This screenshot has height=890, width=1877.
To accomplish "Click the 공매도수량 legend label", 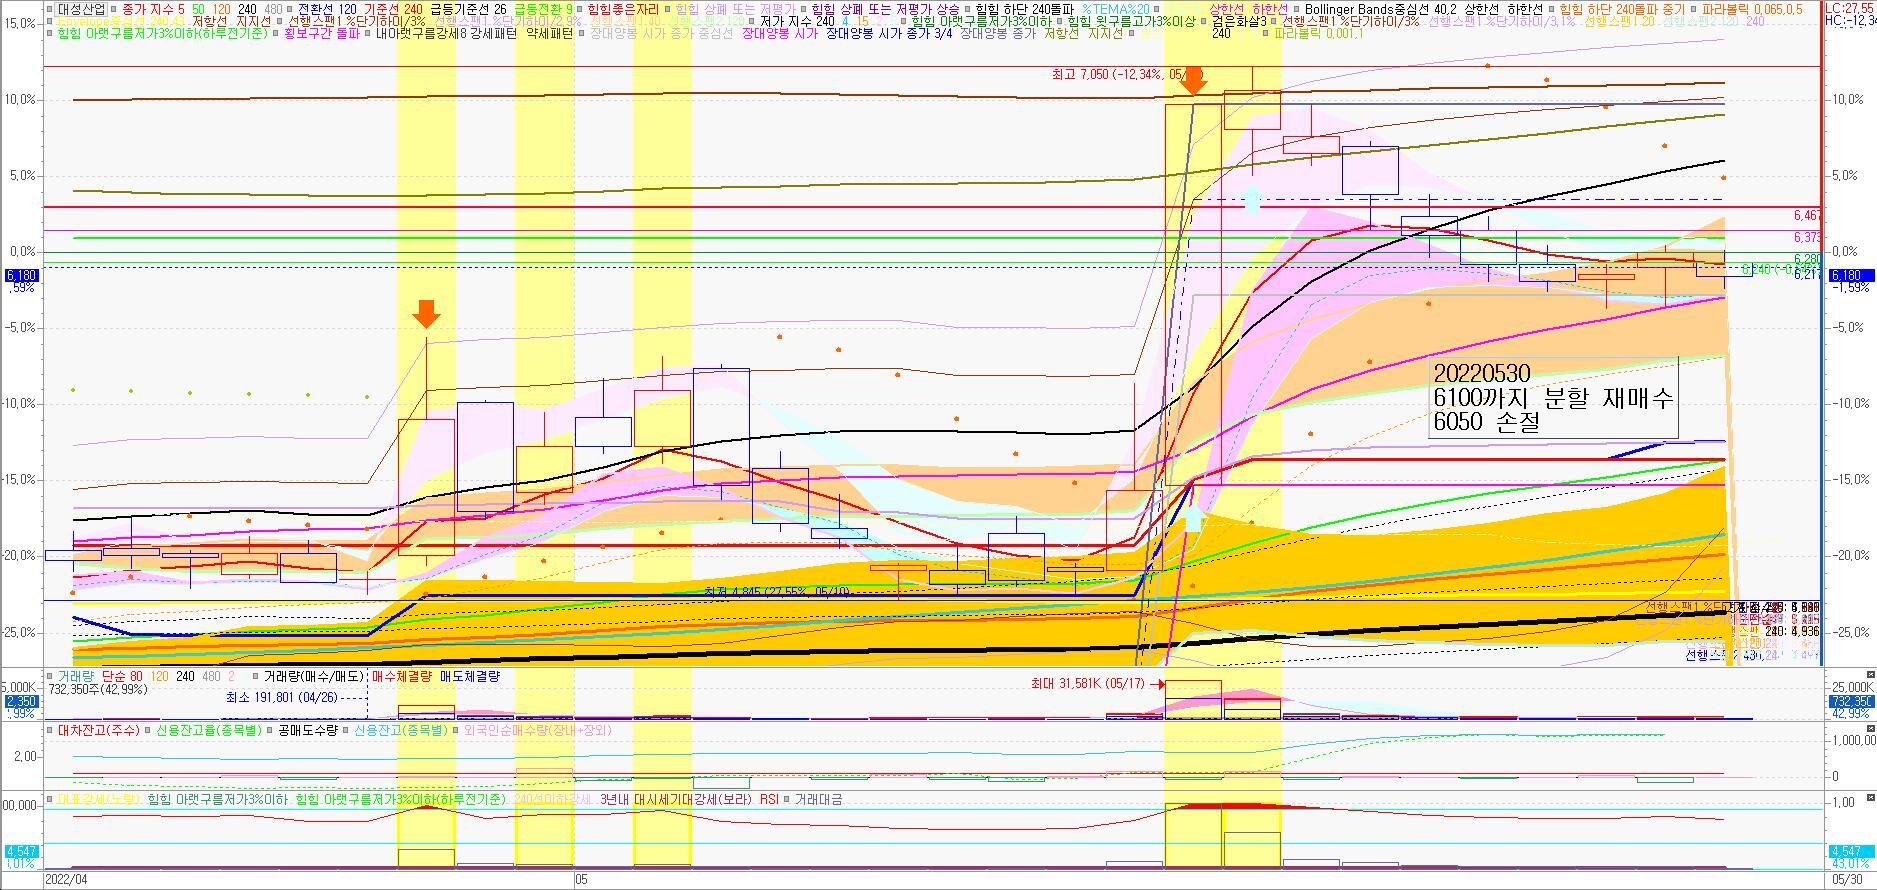I will (x=308, y=730).
